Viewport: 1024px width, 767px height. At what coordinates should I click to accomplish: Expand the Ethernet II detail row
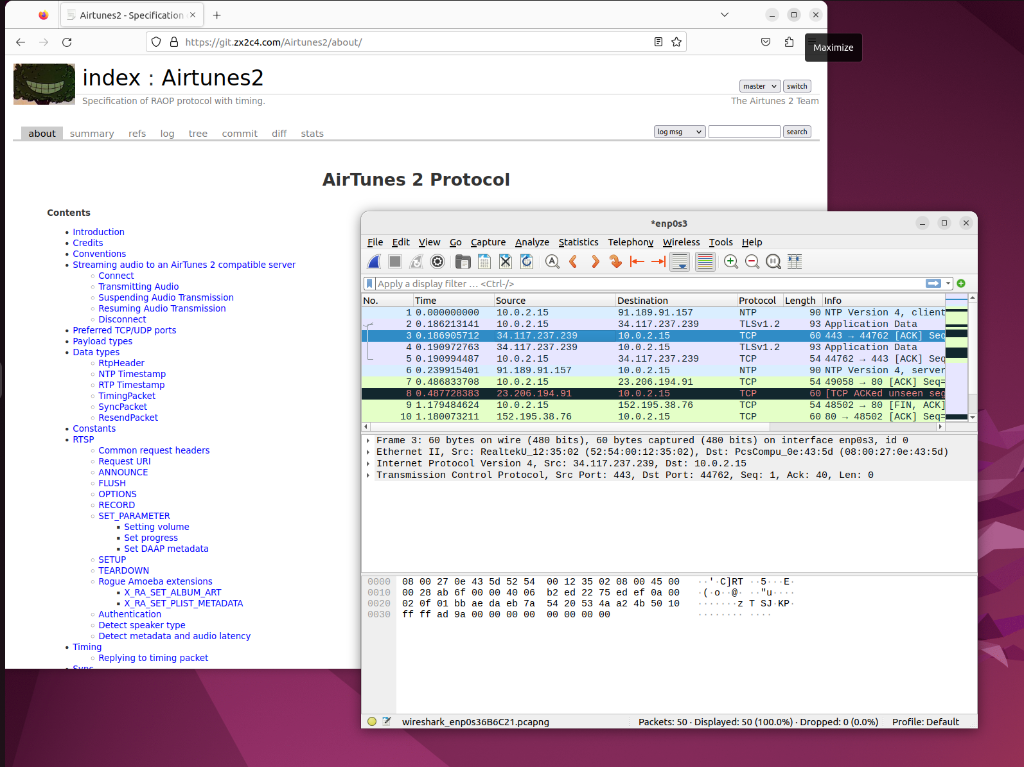(x=369, y=452)
